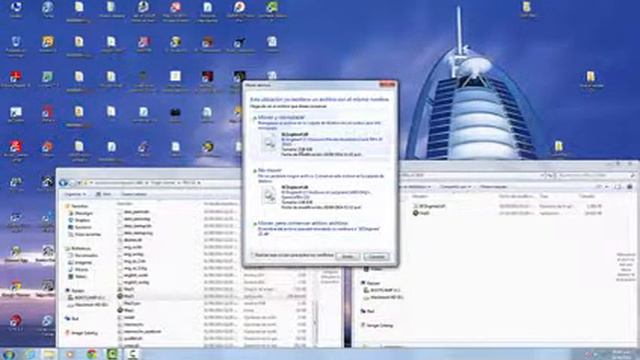This screenshot has width=640, height=360.
Task: Click the Cancelar button in the dialog
Action: coord(376,256)
